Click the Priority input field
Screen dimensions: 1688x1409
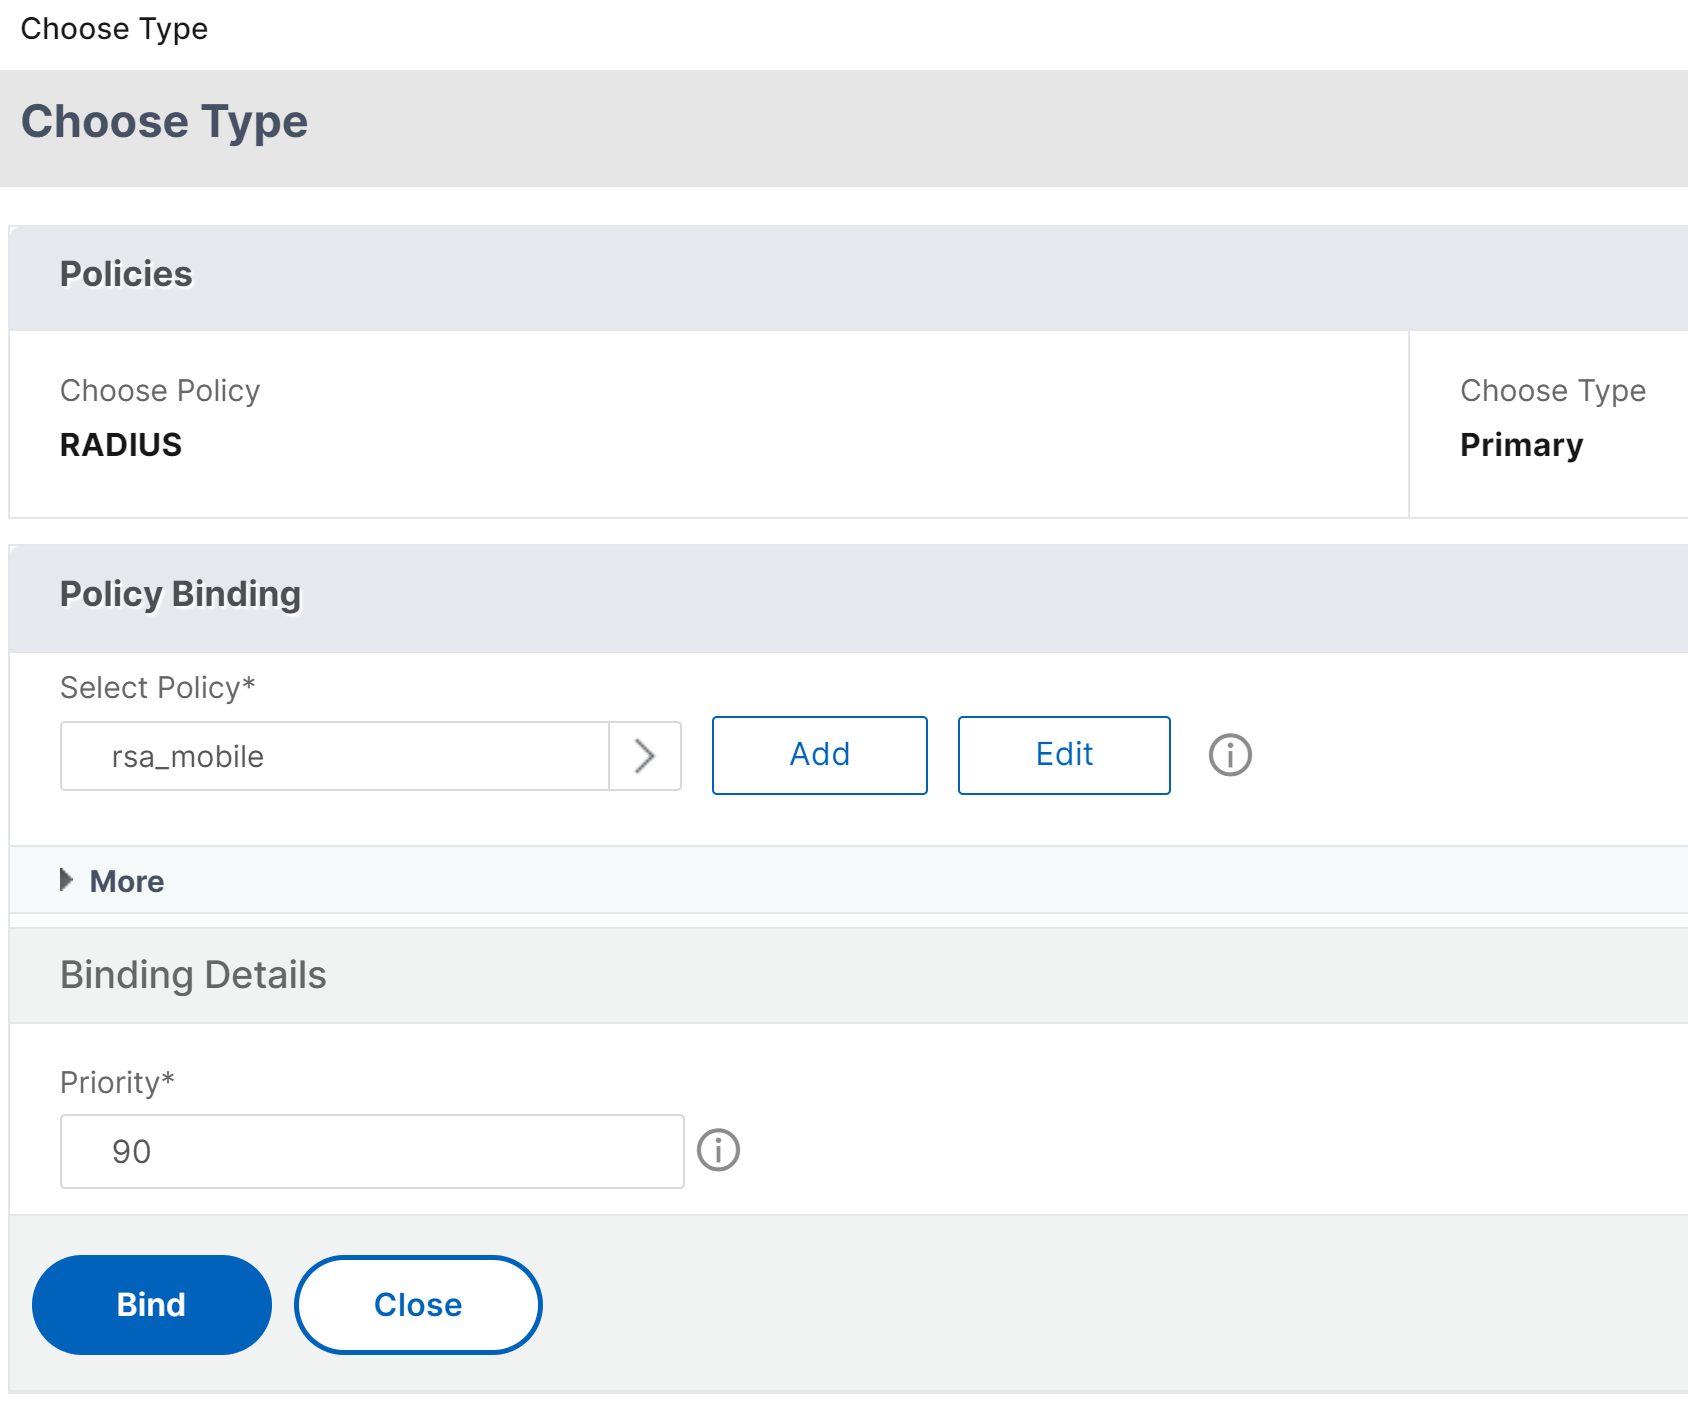[372, 1151]
